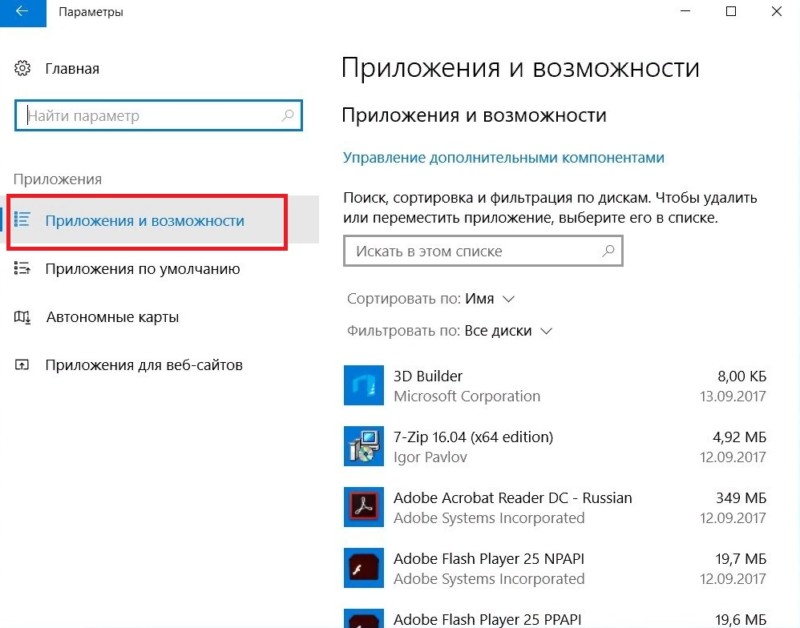Click the 13.09.2017 install date
Screen dimensions: 800x628
pyautogui.click(x=733, y=396)
